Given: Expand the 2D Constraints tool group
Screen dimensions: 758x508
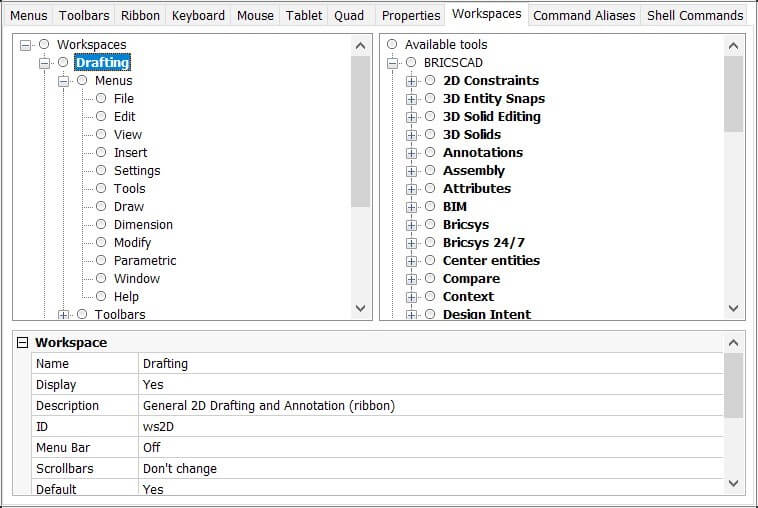Looking at the screenshot, I should pyautogui.click(x=411, y=81).
